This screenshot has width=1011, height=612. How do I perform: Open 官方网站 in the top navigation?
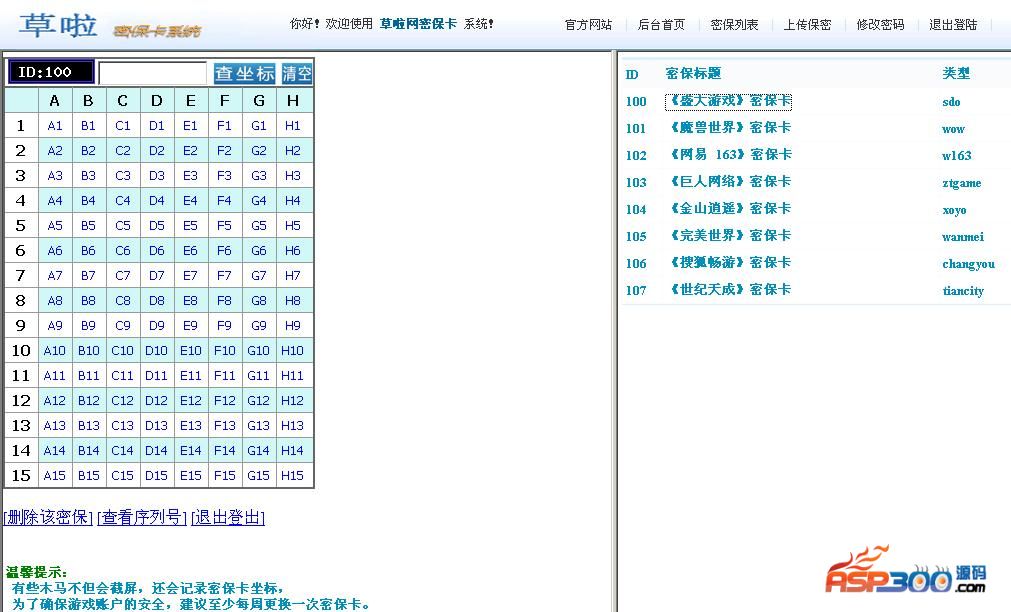point(588,25)
